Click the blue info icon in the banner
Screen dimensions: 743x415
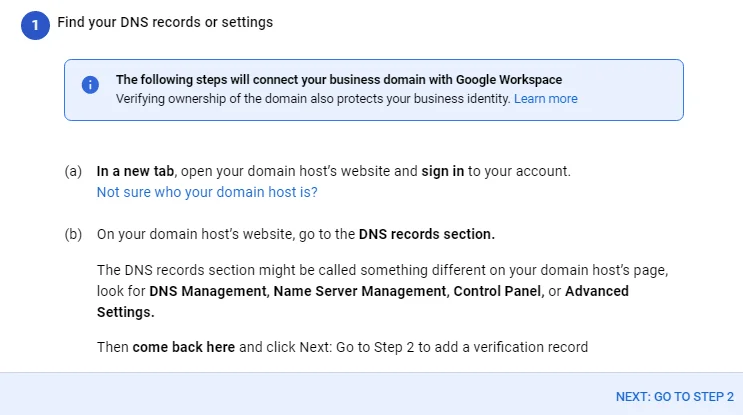point(90,85)
